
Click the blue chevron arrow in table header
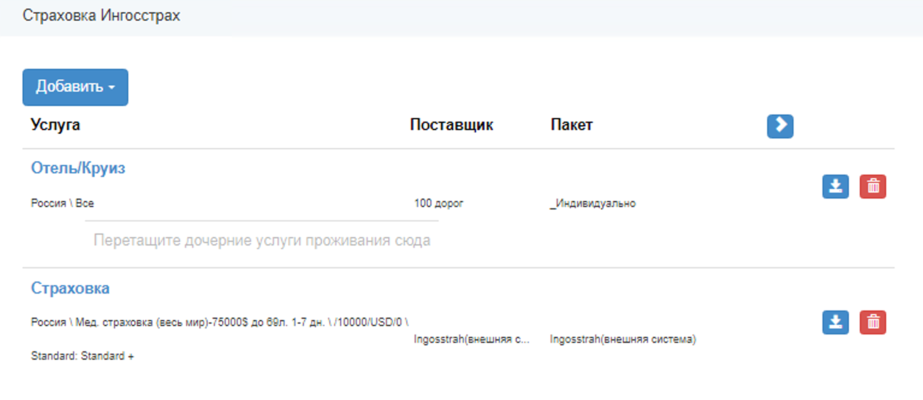pos(780,125)
